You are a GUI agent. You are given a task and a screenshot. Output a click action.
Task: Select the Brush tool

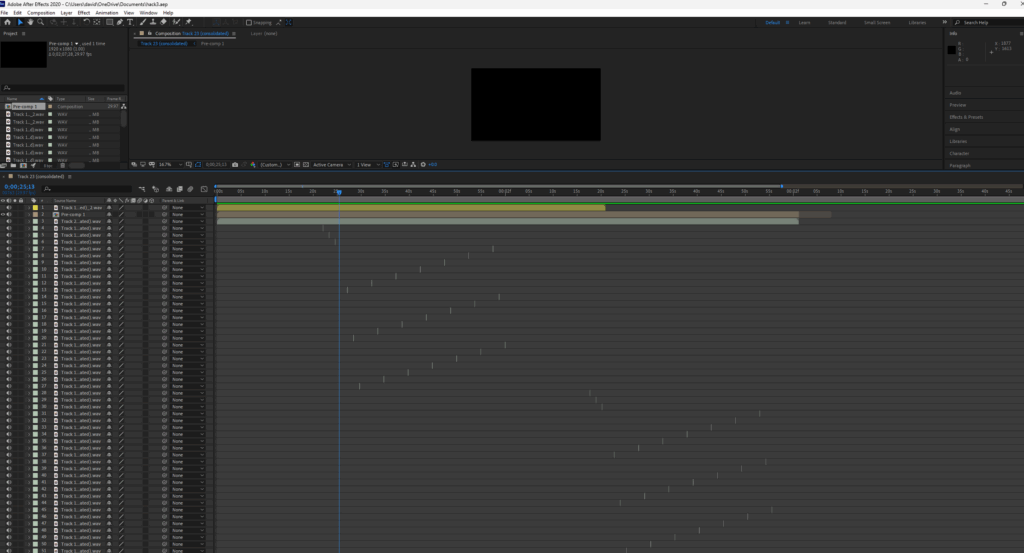(142, 22)
